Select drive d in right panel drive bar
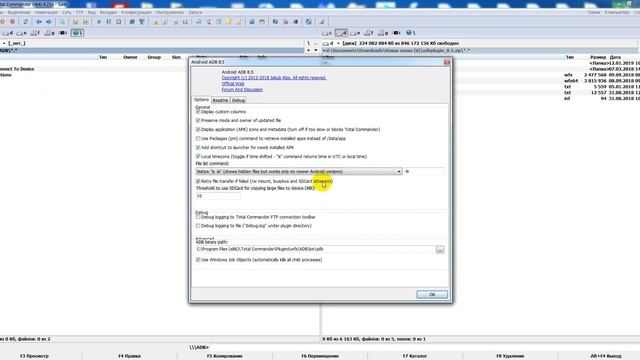 point(341,33)
